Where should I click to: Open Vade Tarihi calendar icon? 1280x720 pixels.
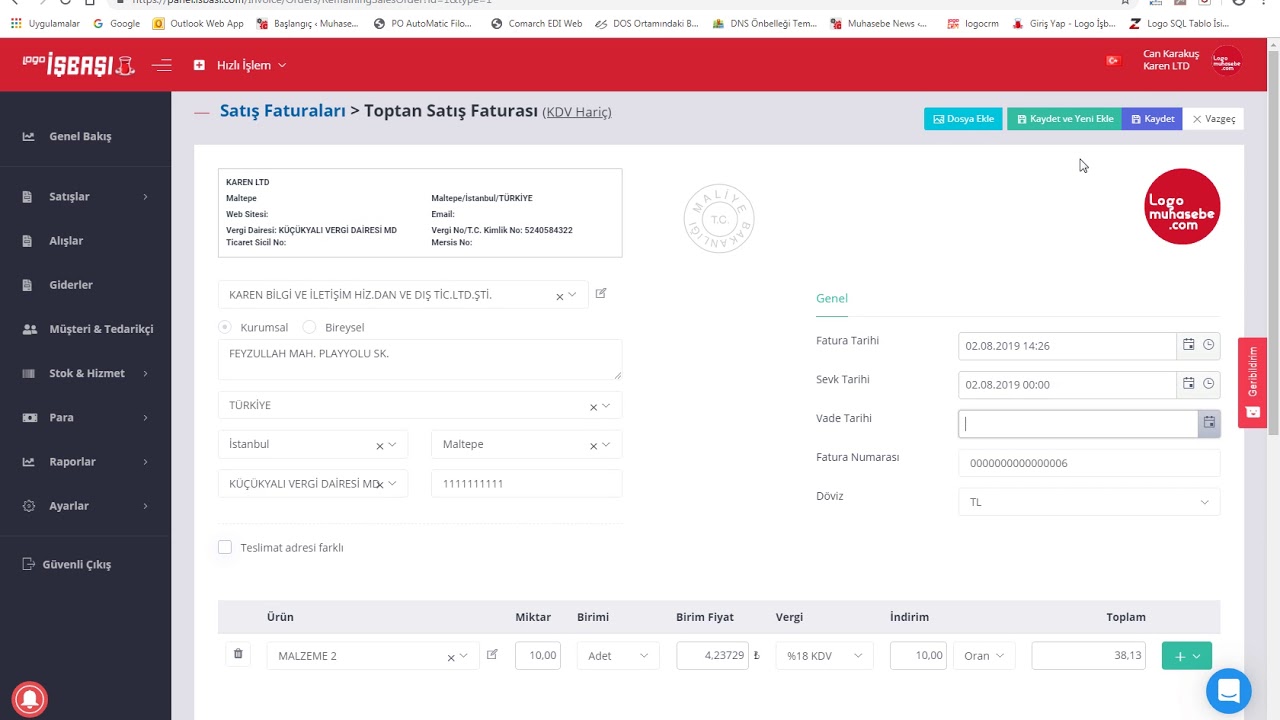pos(1209,424)
